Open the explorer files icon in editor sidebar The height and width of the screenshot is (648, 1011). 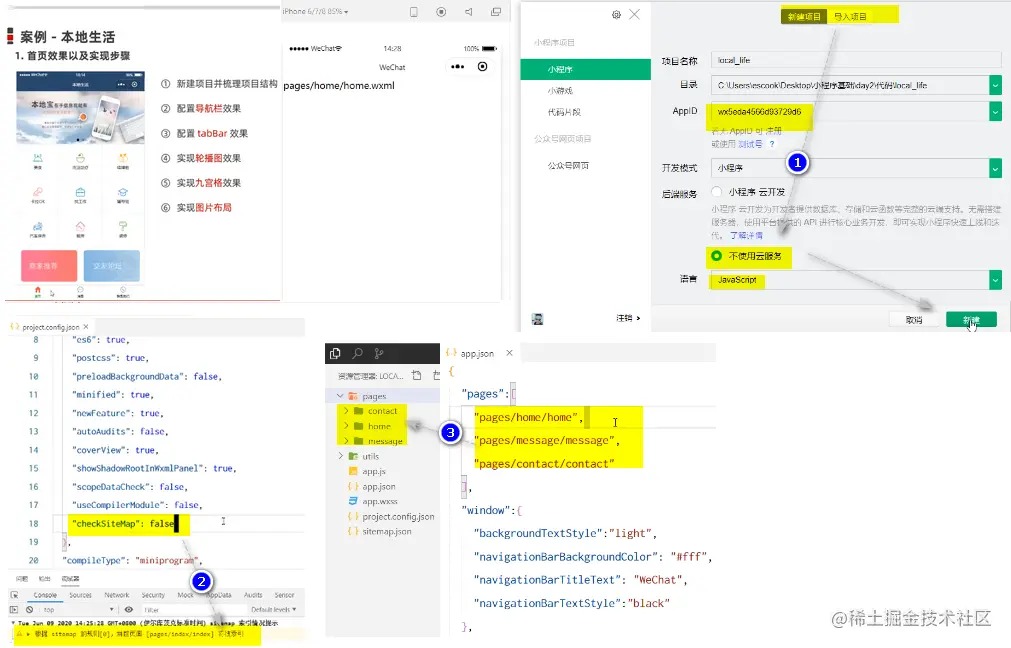click(x=335, y=353)
